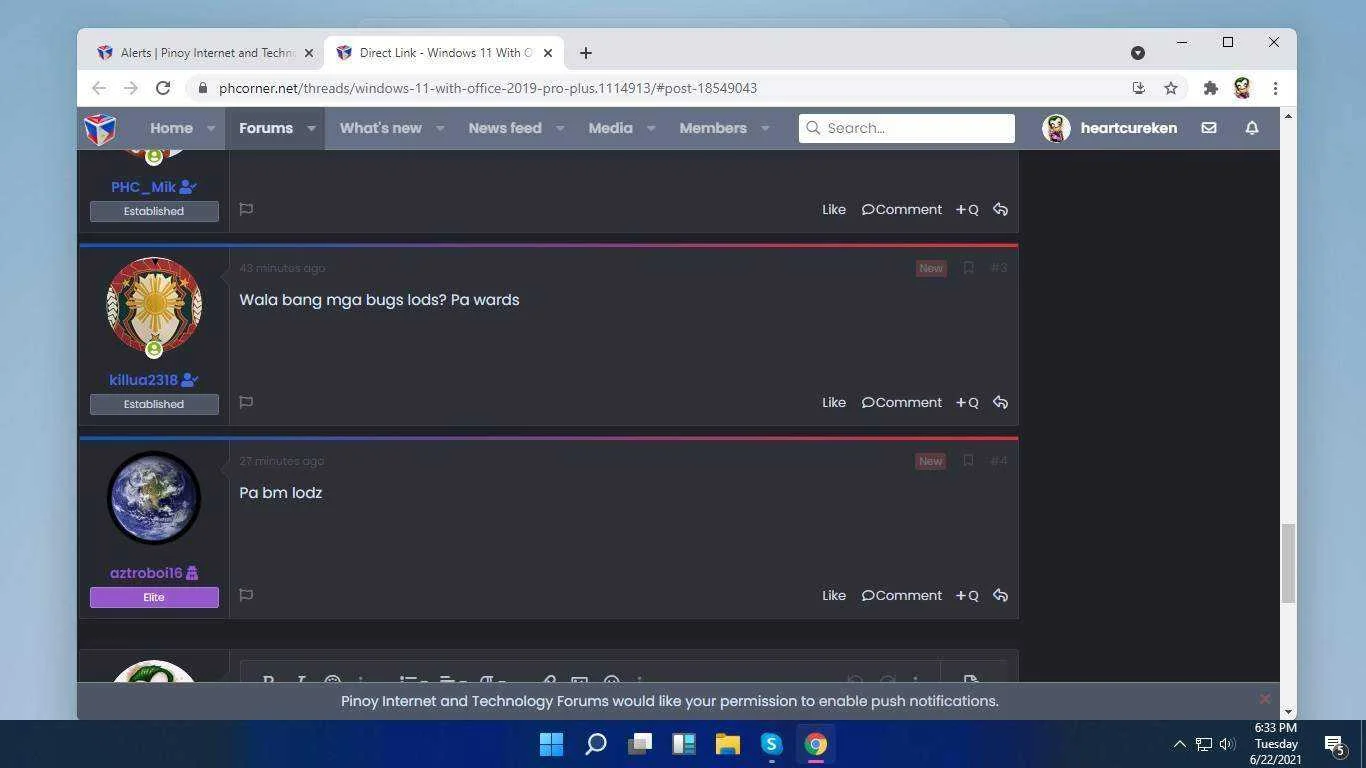The width and height of the screenshot is (1366, 768).
Task: Expand the What's new dropdown arrow
Action: click(440, 128)
